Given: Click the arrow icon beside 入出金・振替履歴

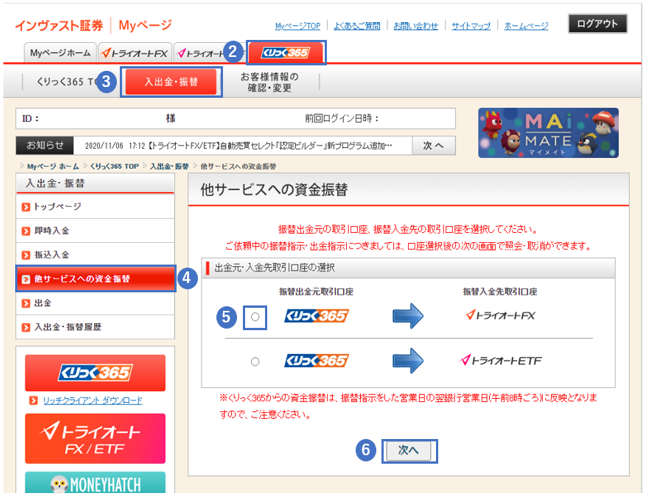Looking at the screenshot, I should click(26, 327).
